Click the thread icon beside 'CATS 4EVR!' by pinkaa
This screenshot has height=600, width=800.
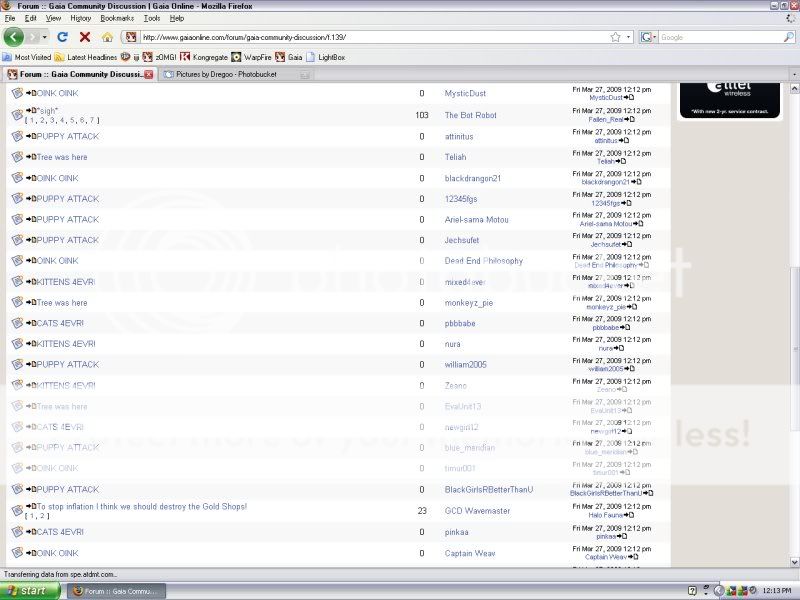tap(17, 532)
